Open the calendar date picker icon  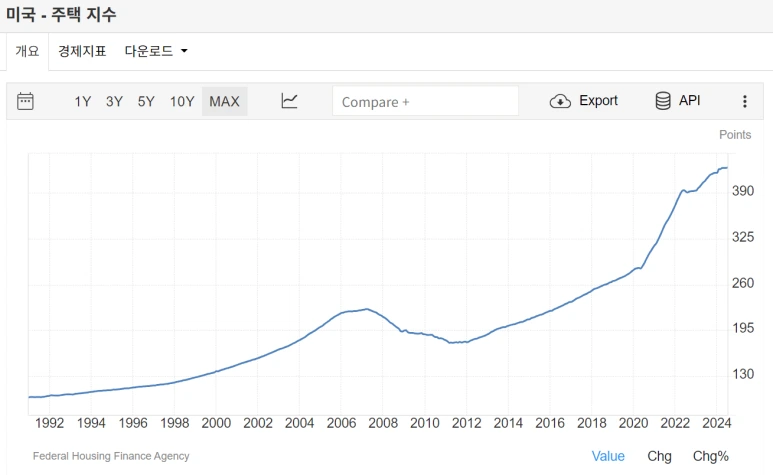[x=25, y=101]
